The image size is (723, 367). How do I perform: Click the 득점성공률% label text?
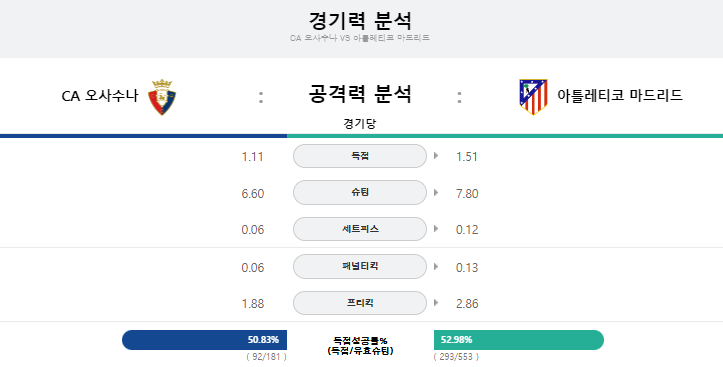(x=360, y=341)
